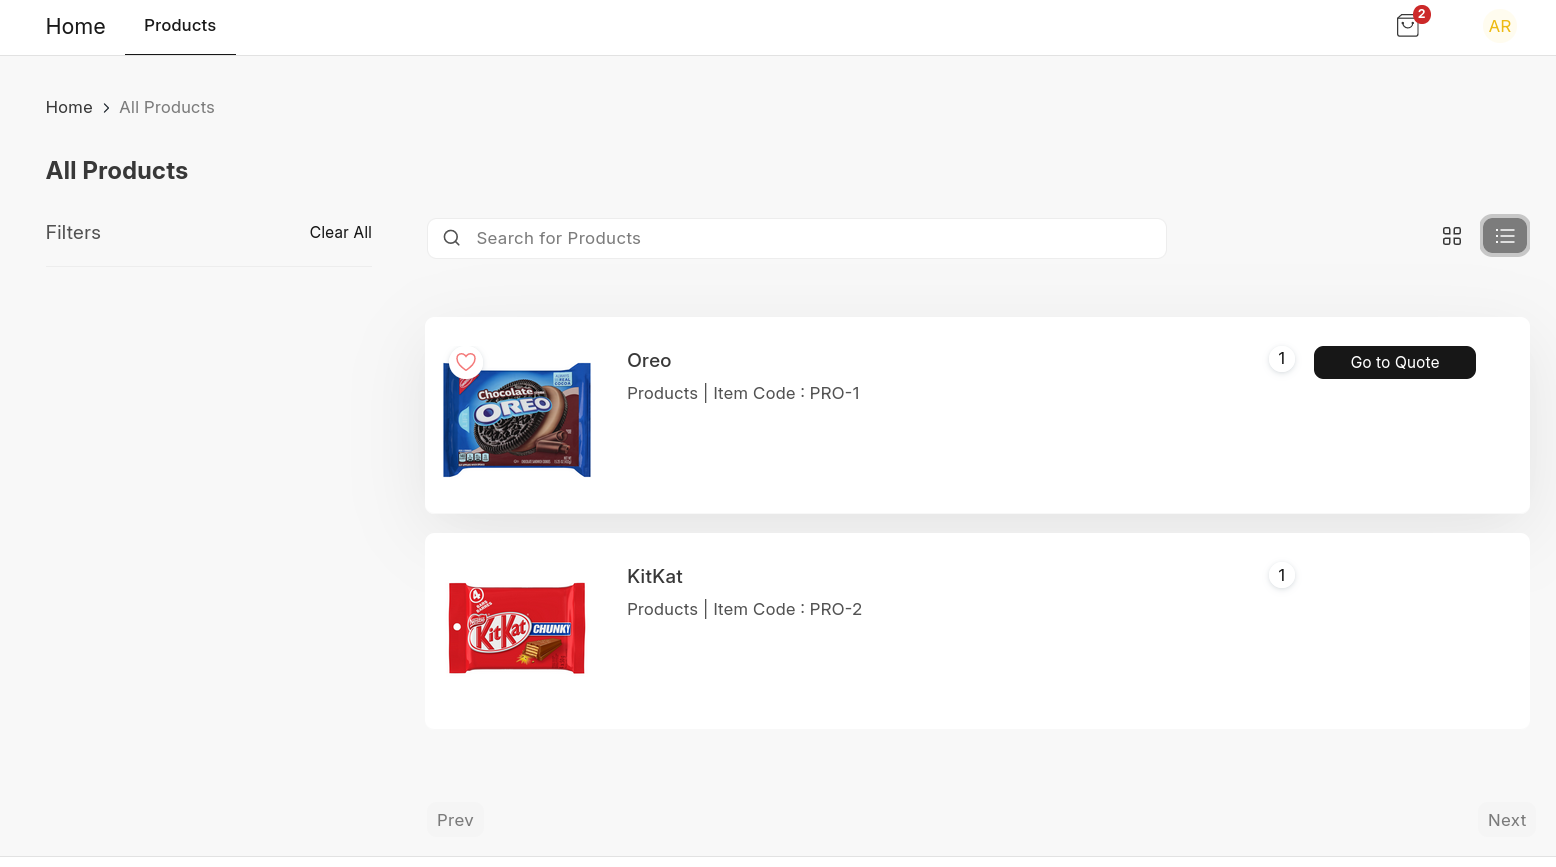
Task: Open the shopping cart icon
Action: click(x=1408, y=26)
